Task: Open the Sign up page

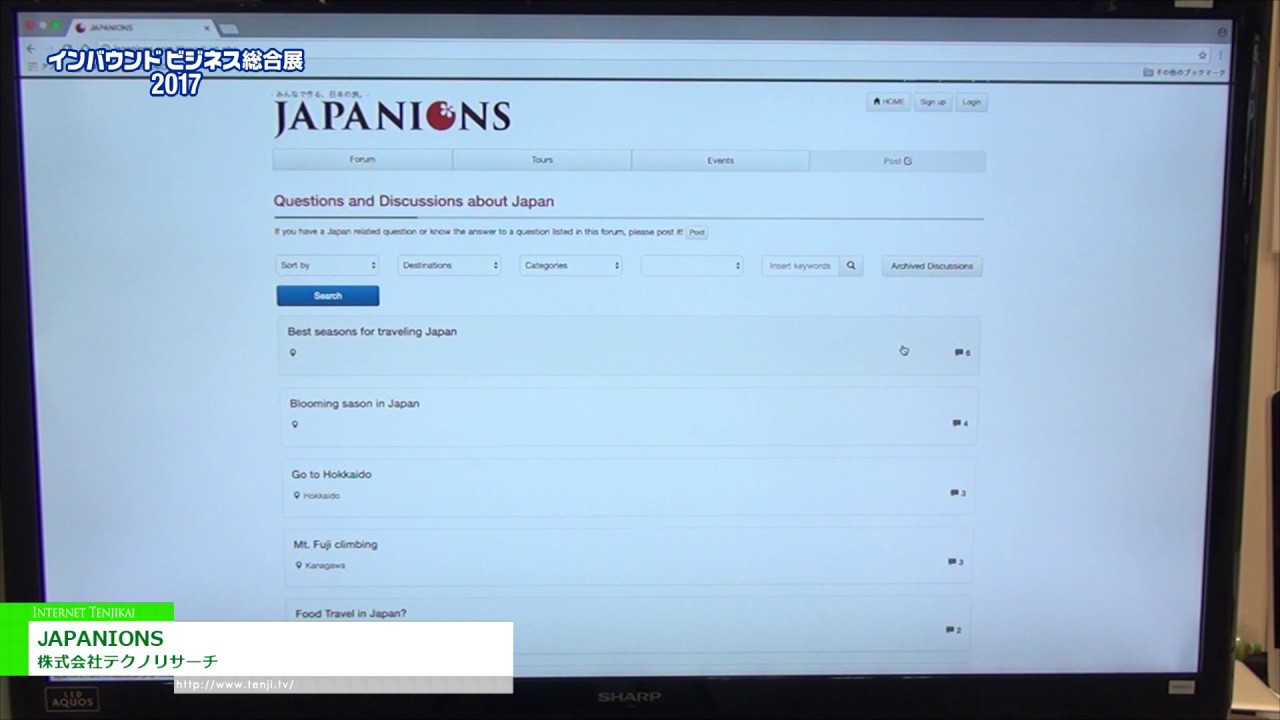Action: point(932,102)
